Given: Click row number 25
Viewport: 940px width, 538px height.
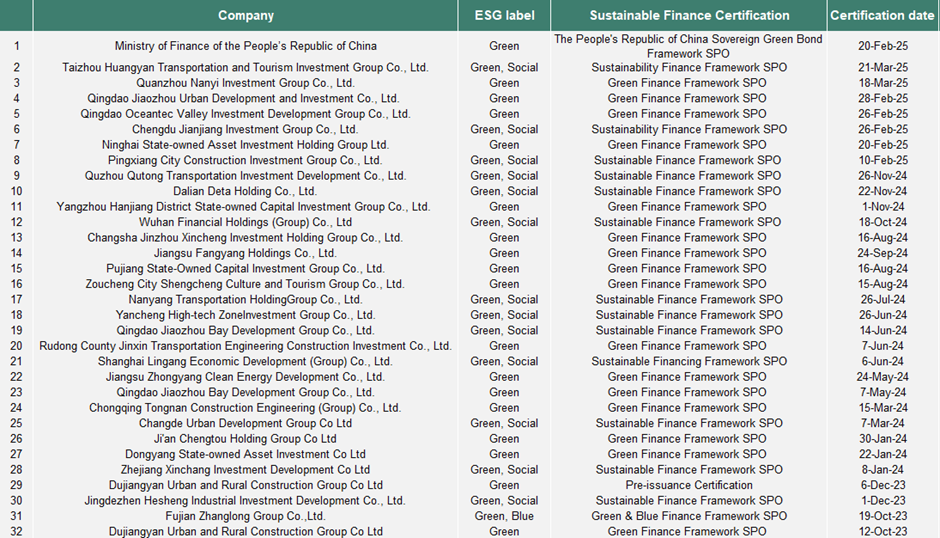Looking at the screenshot, I should [16, 424].
